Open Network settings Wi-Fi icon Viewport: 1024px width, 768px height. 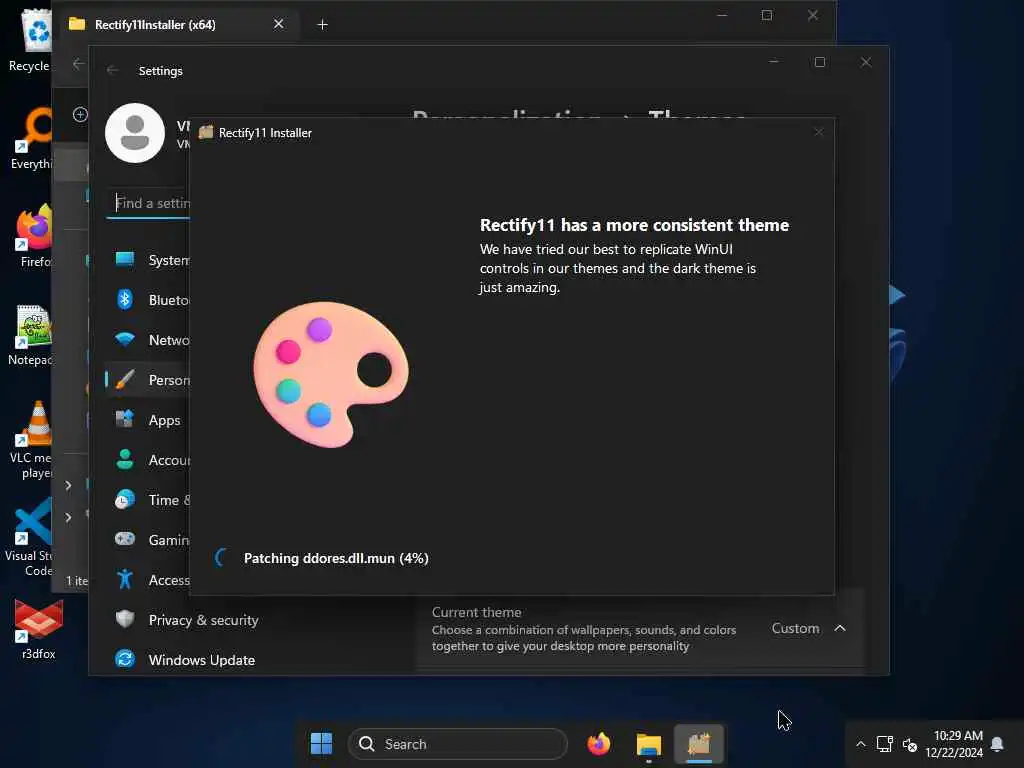pos(125,340)
